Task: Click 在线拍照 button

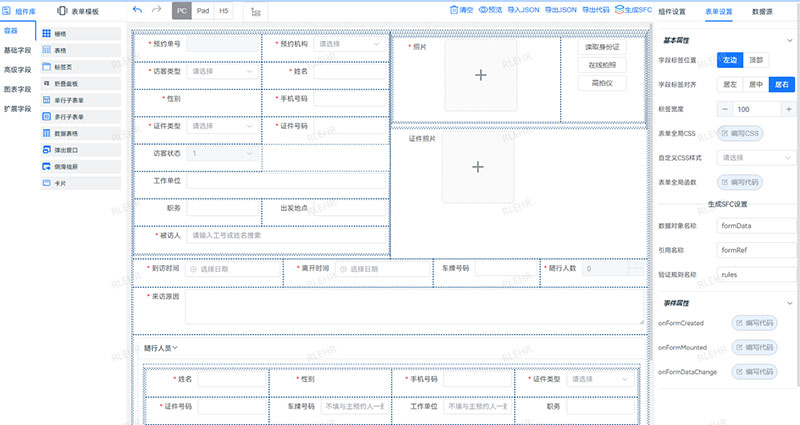Action: click(602, 65)
